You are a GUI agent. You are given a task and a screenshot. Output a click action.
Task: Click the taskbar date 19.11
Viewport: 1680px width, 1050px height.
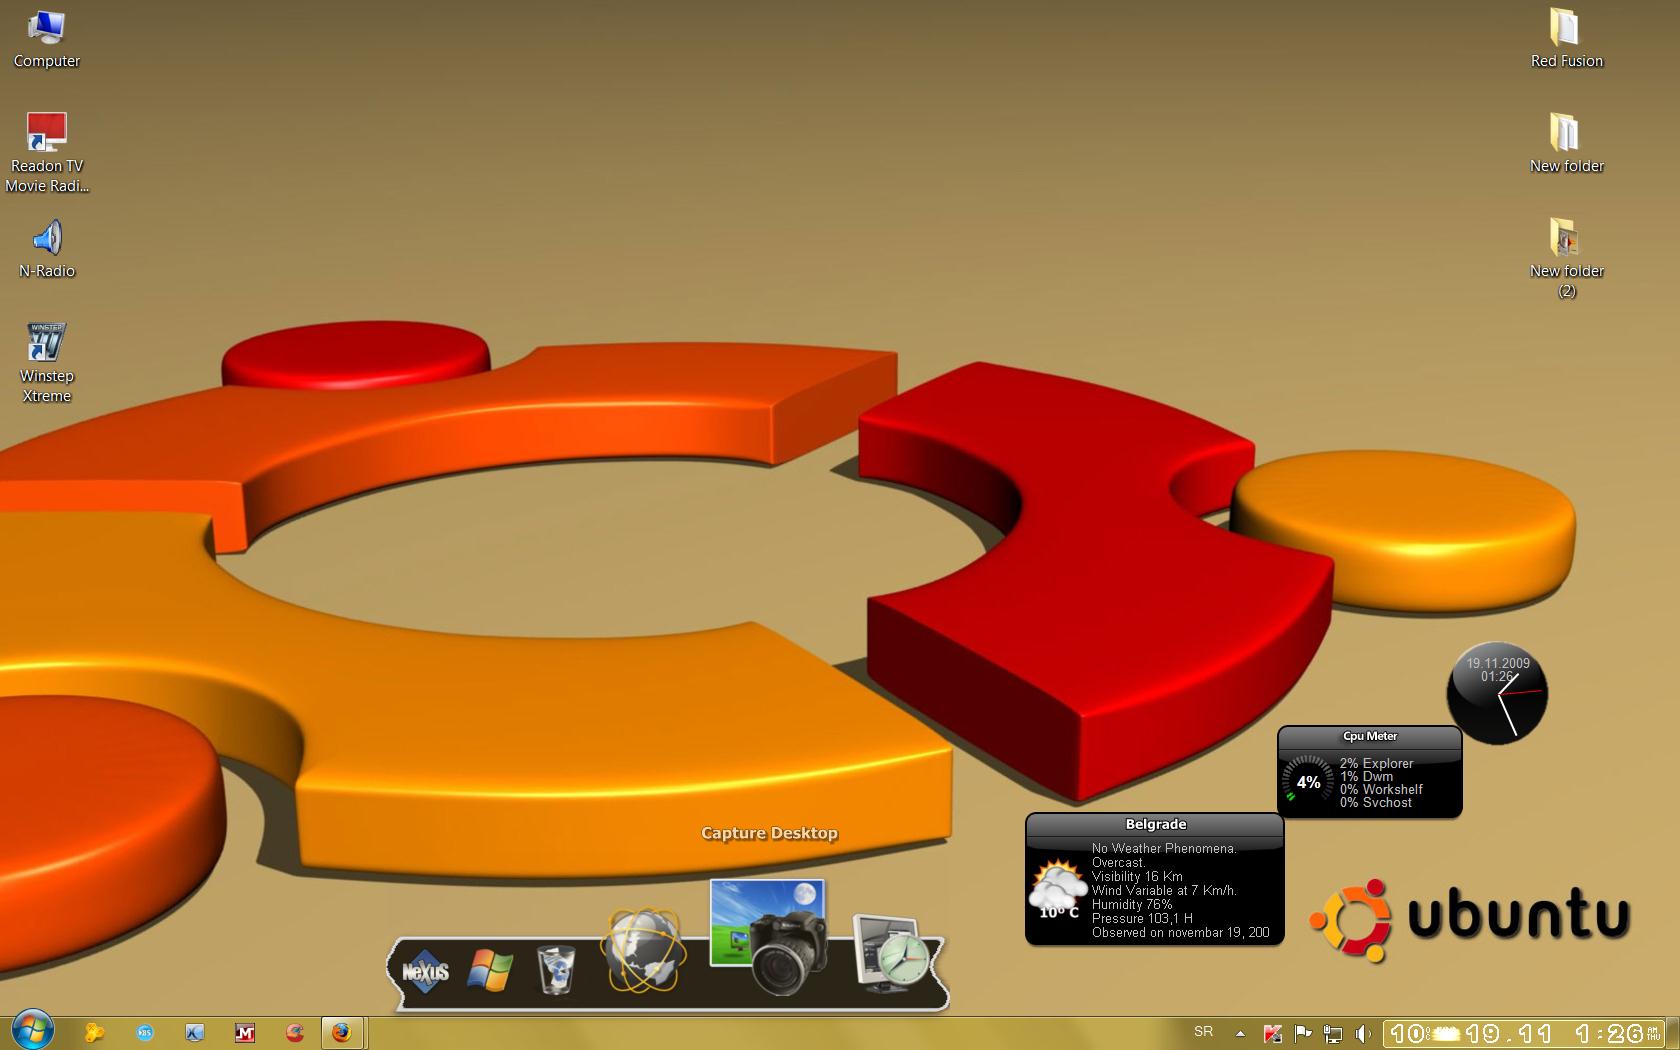(x=1510, y=1033)
